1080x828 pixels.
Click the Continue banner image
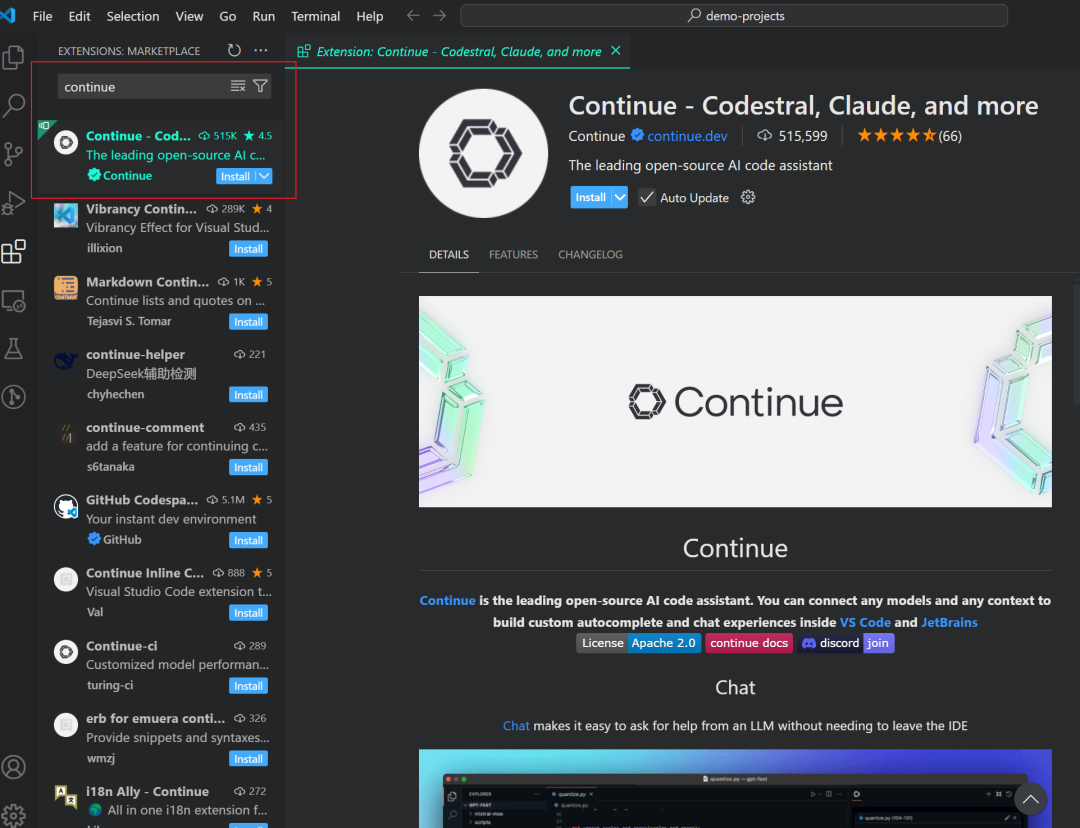735,402
